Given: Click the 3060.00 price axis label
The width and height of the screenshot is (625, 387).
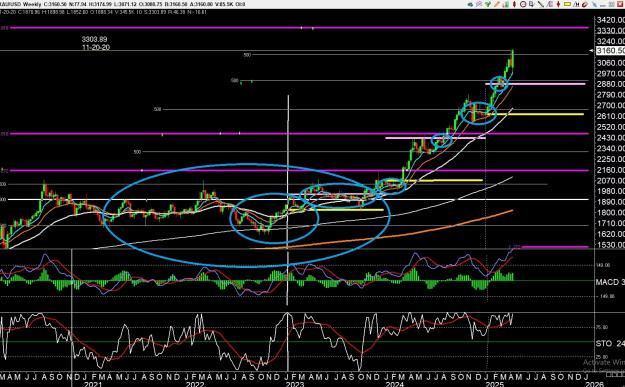Looking at the screenshot, I should 610,63.
